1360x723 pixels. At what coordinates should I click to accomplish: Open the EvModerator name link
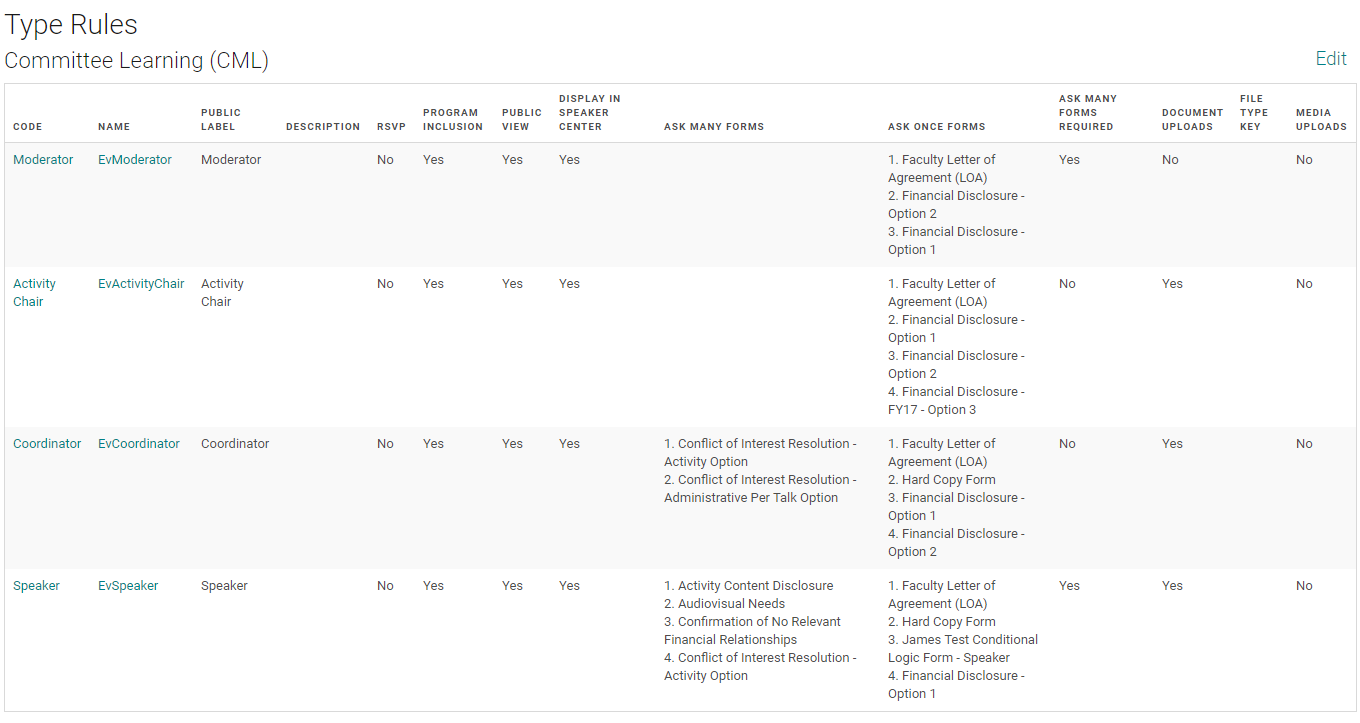(135, 160)
